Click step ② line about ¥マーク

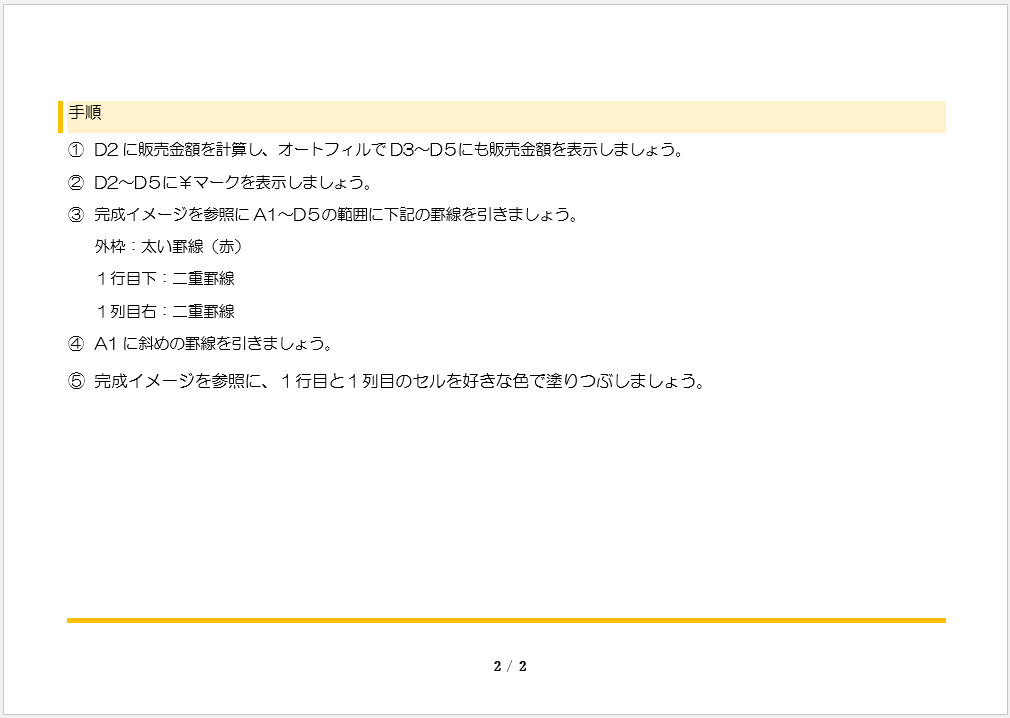[x=220, y=183]
